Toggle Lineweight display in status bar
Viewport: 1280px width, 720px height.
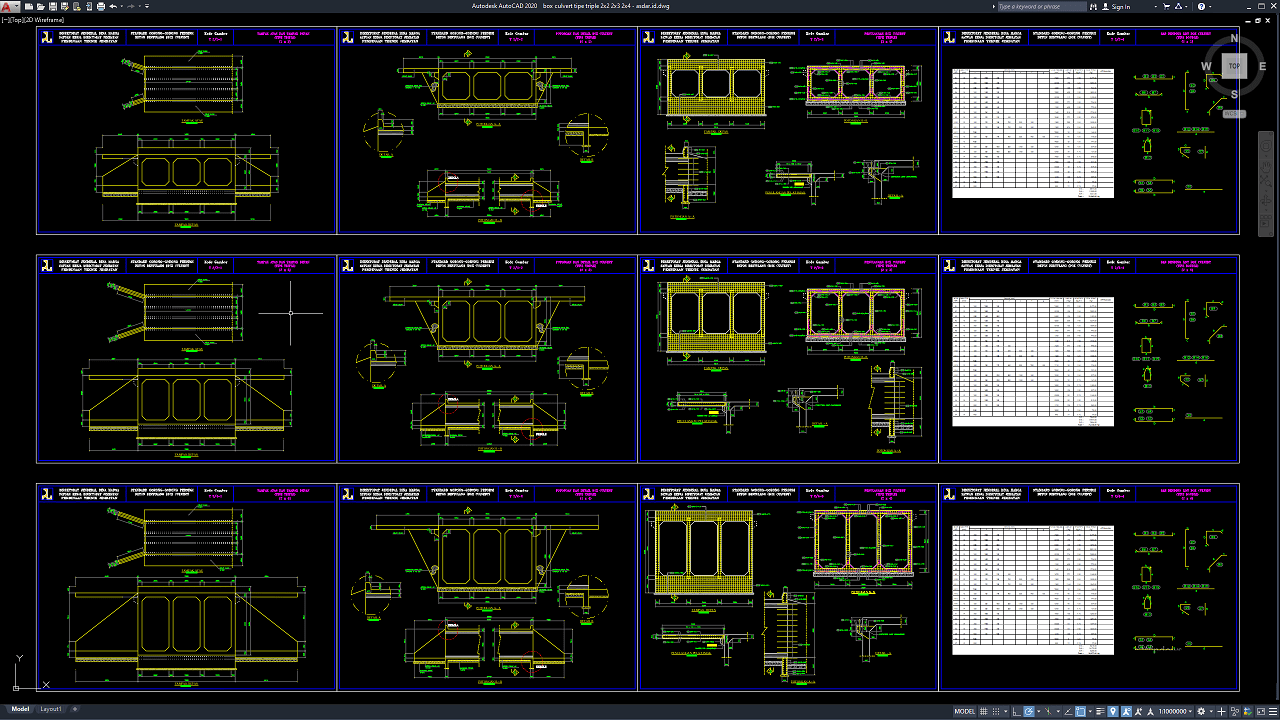pyautogui.click(x=1100, y=711)
